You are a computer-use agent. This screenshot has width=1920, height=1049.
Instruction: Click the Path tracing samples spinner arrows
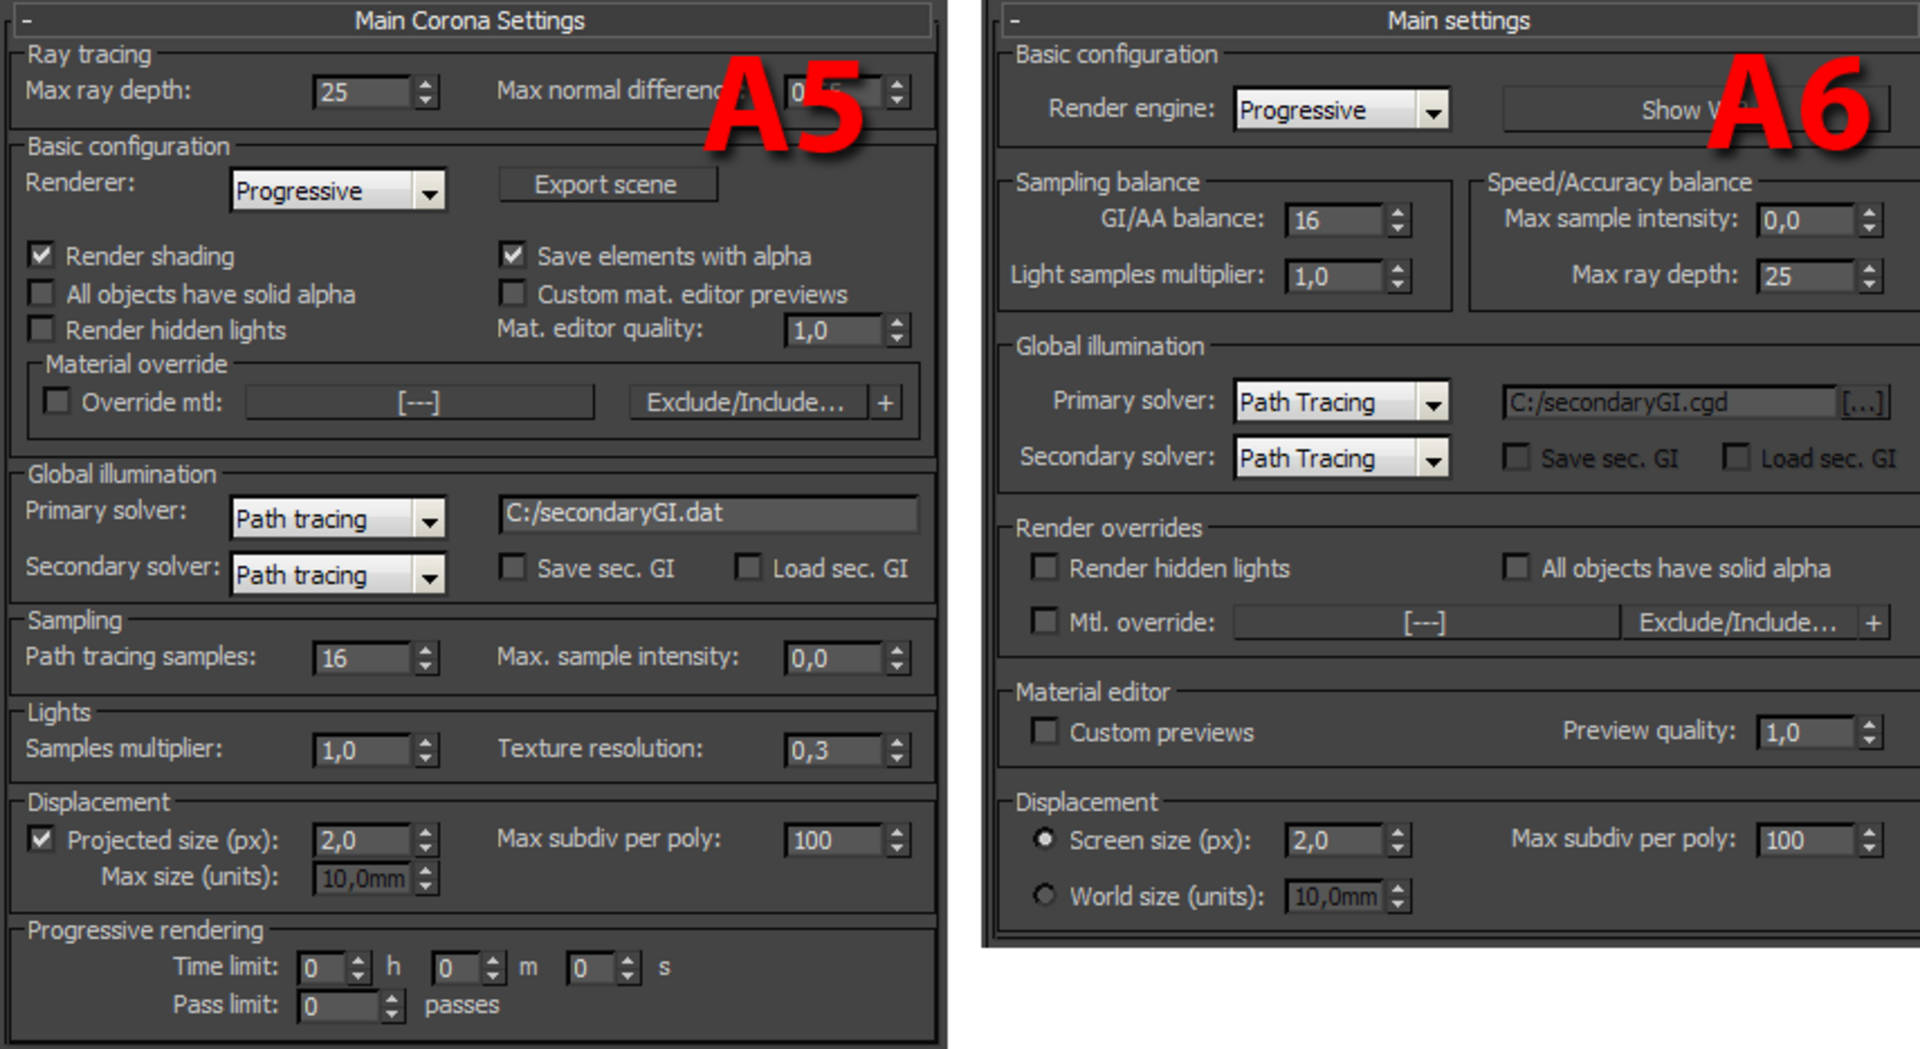426,658
